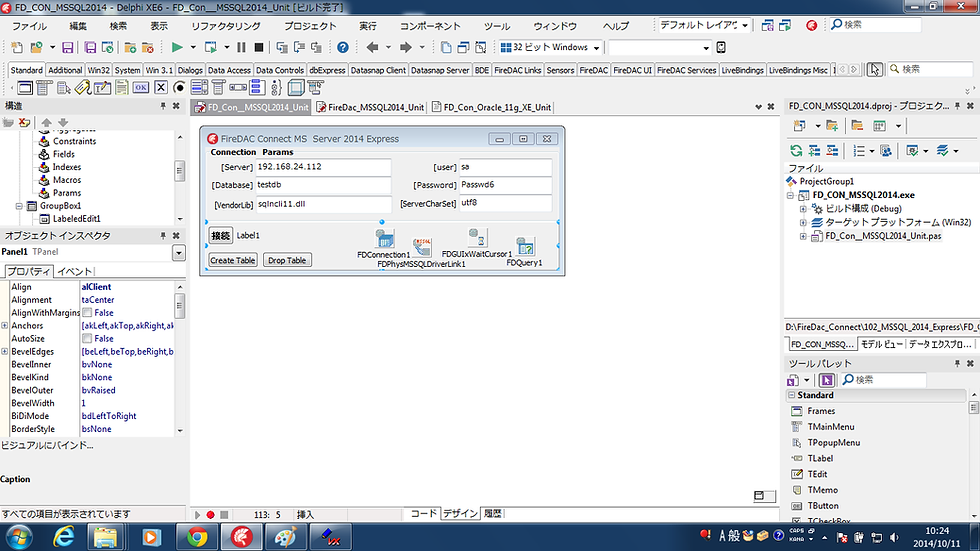The image size is (980, 551).
Task: Select FDGUIxWaitCursor1 component on the form
Action: (x=478, y=237)
